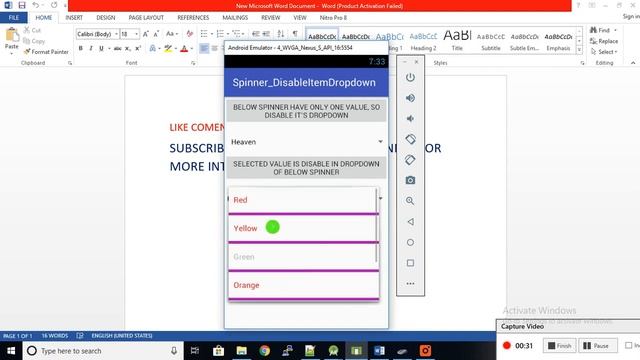
Task: Open the Font Color dropdown arrow
Action: click(x=192, y=49)
